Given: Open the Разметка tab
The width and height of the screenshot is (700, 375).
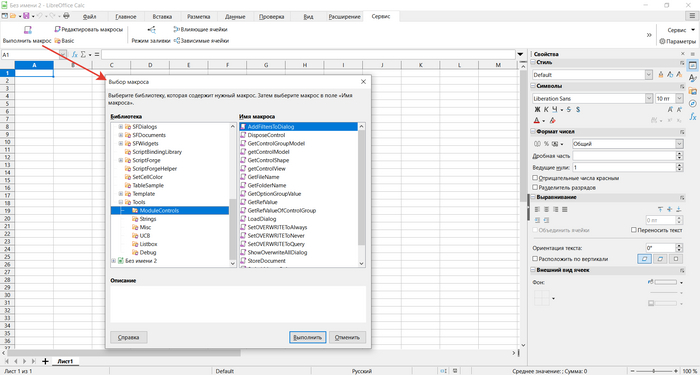Looking at the screenshot, I should (x=199, y=17).
